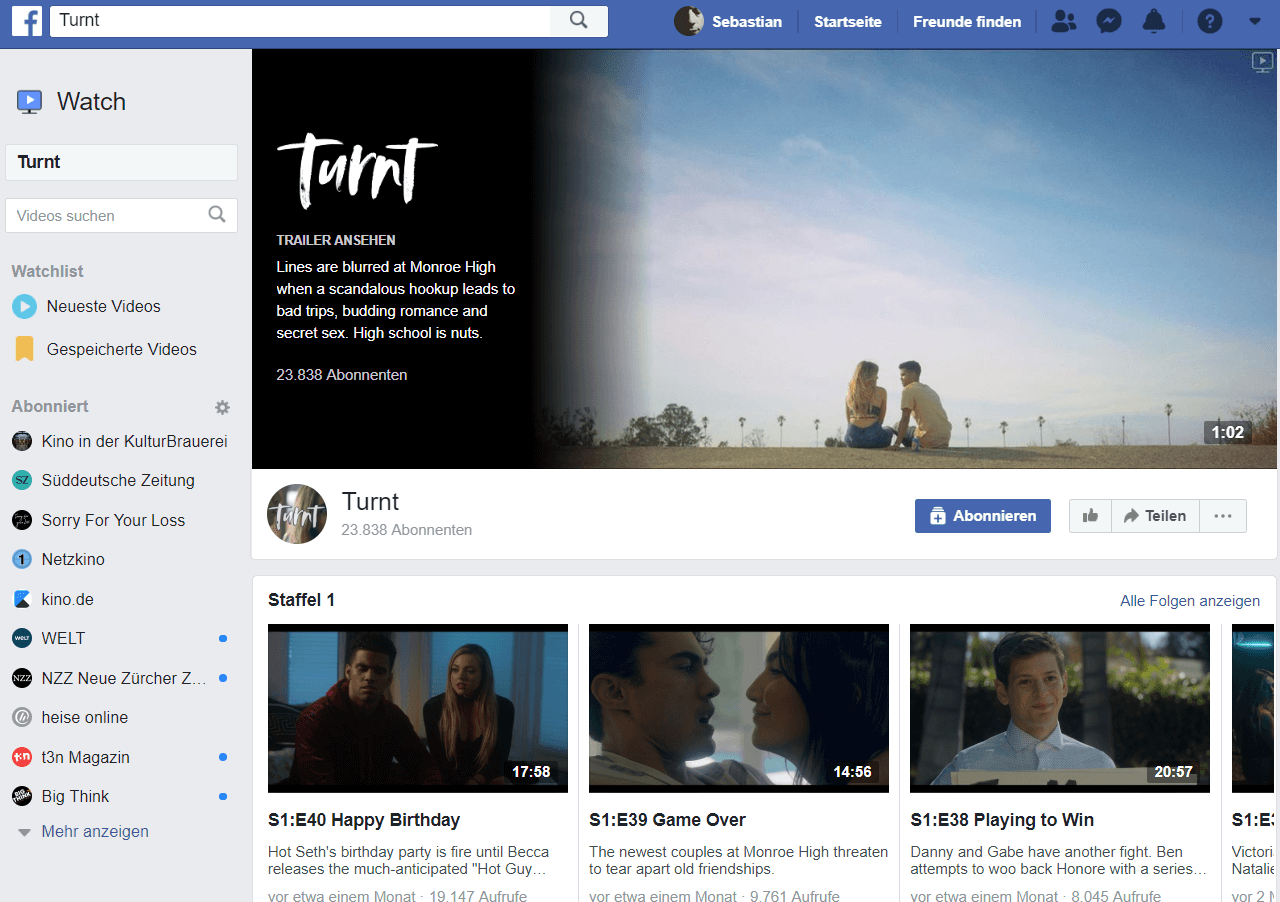Click 23.838 Abonnenten under Turnt title

click(x=406, y=530)
